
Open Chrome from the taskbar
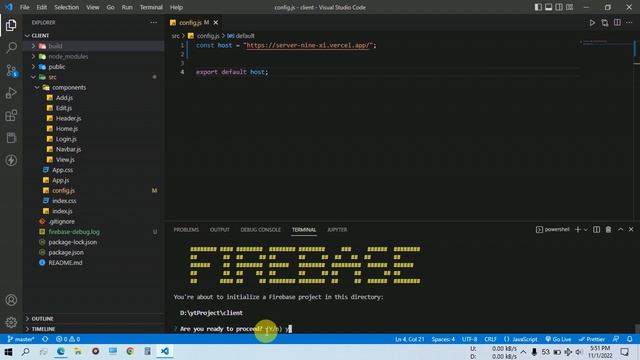coord(130,351)
